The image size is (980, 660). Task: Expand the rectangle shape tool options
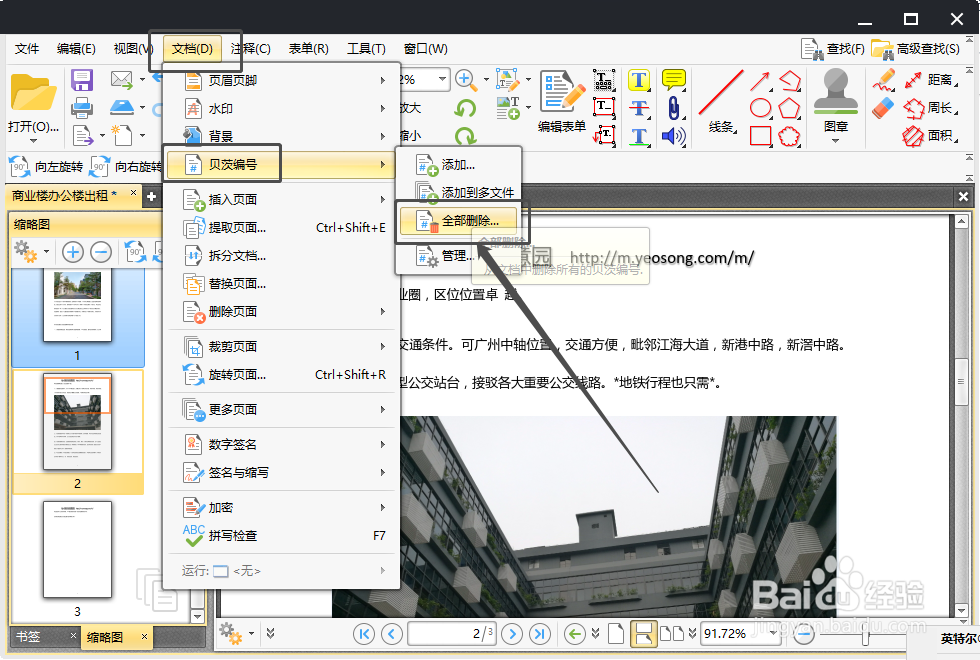pyautogui.click(x=771, y=146)
